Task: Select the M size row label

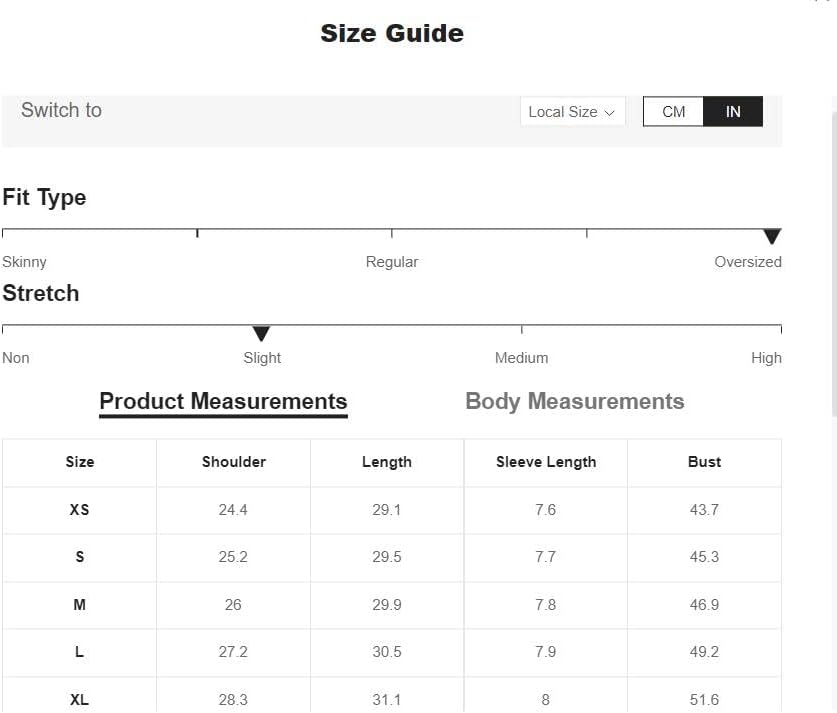Action: [x=80, y=605]
